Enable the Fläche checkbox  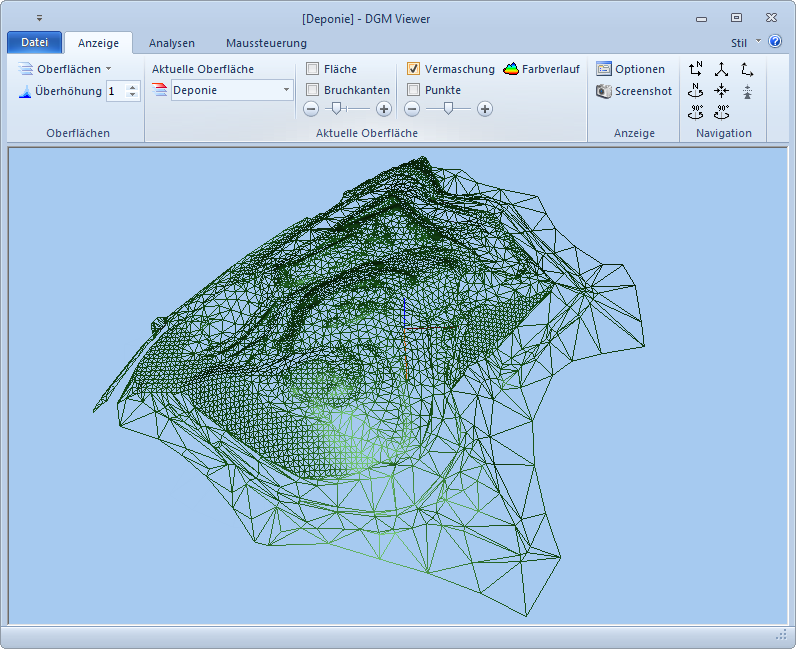pos(313,69)
